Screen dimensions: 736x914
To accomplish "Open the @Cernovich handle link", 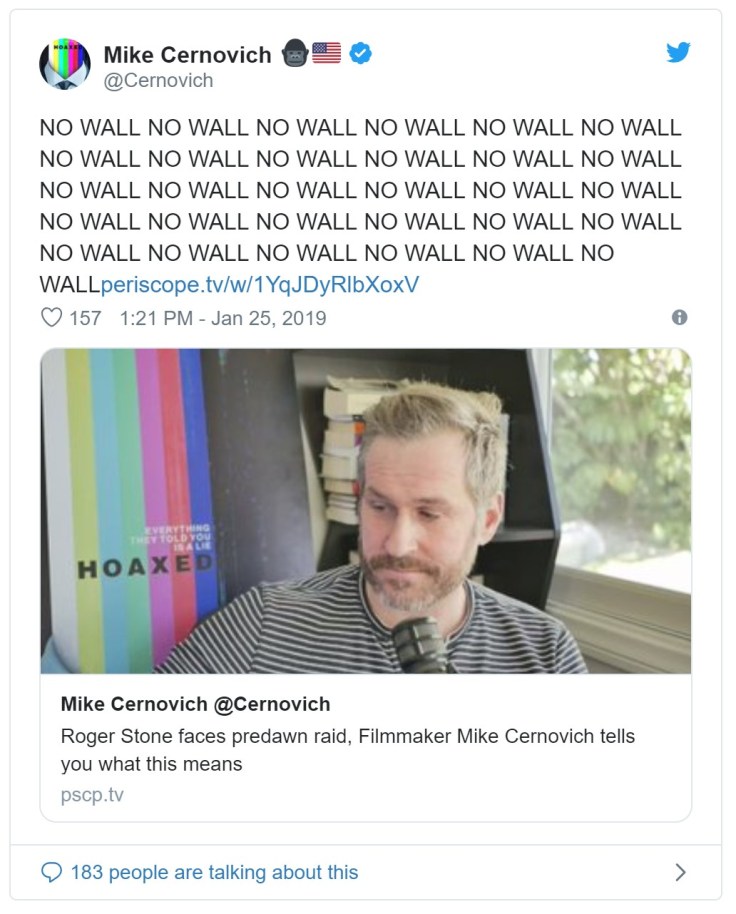I will 159,80.
